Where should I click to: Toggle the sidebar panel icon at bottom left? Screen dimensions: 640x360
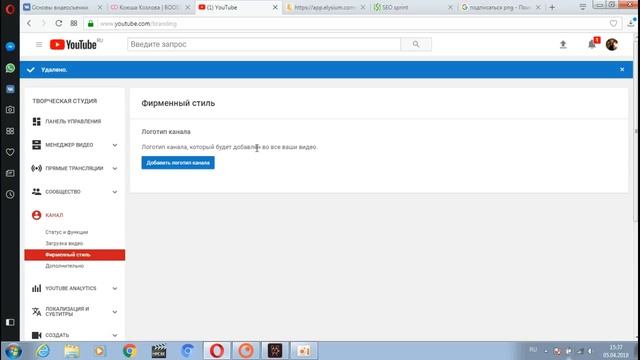tap(10, 322)
